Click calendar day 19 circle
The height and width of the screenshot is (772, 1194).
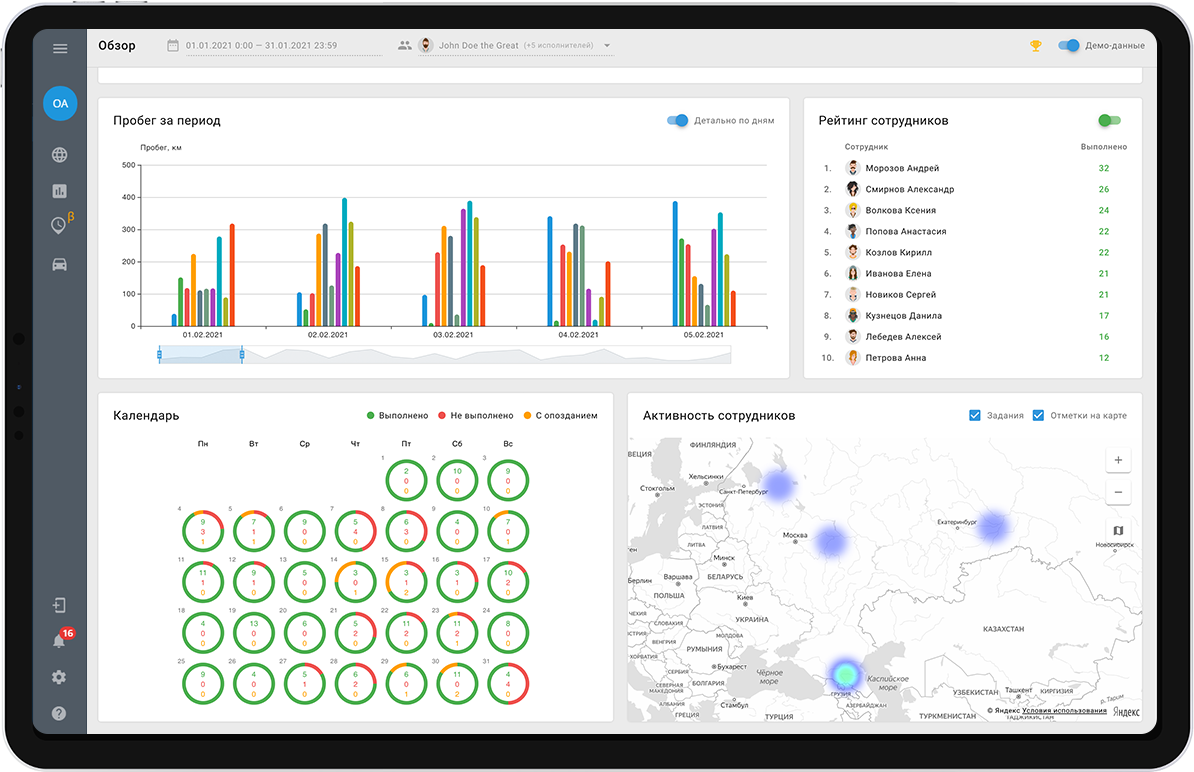pyautogui.click(x=254, y=633)
